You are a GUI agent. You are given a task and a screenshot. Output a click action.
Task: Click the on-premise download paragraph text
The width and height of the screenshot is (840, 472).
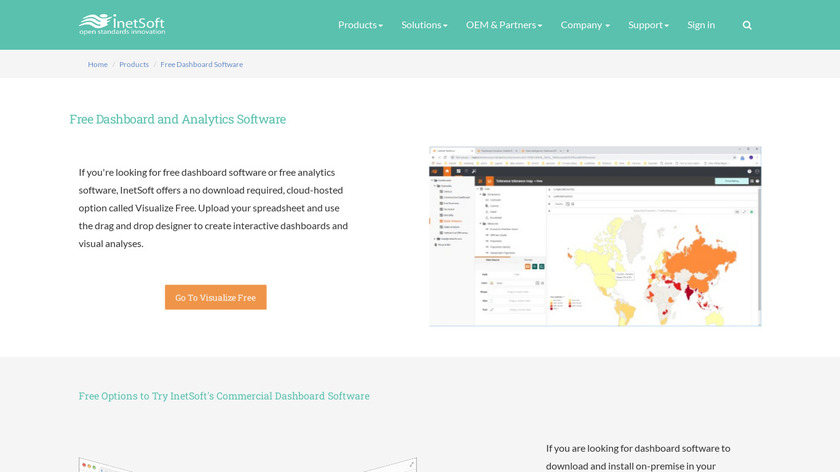tap(638, 457)
